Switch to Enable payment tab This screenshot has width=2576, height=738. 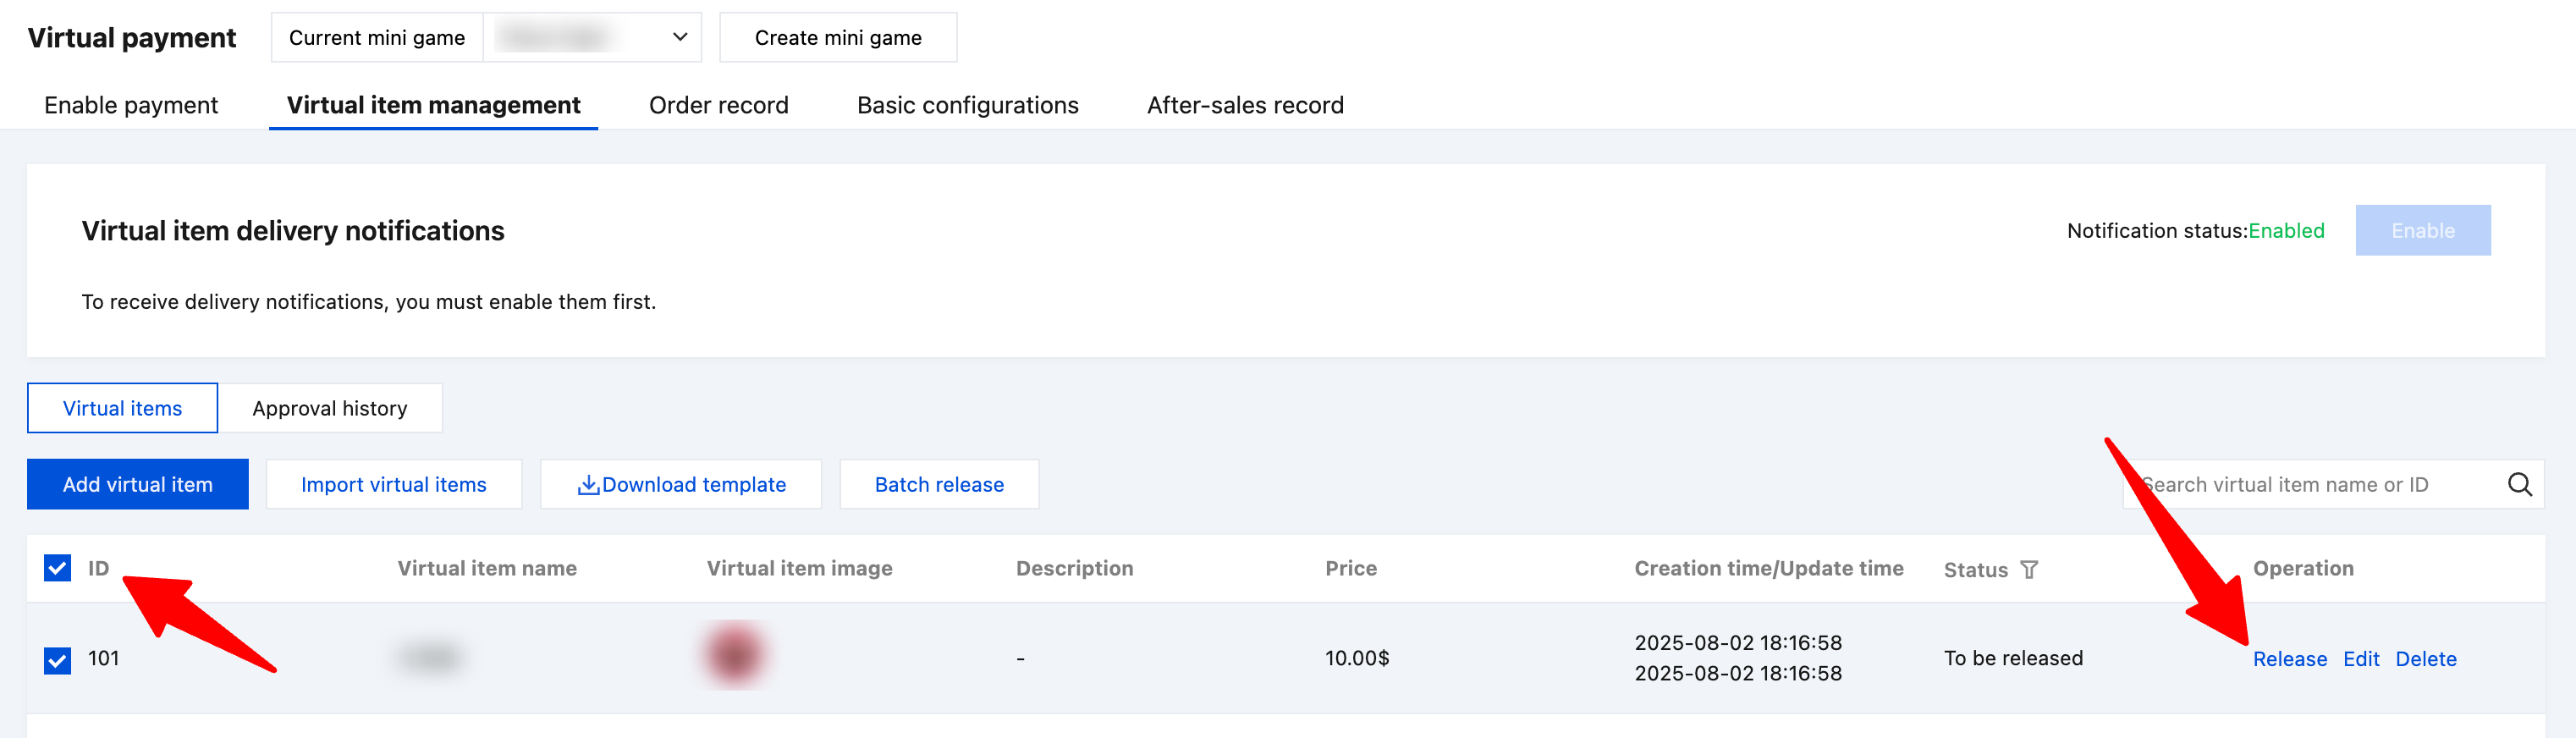131,105
